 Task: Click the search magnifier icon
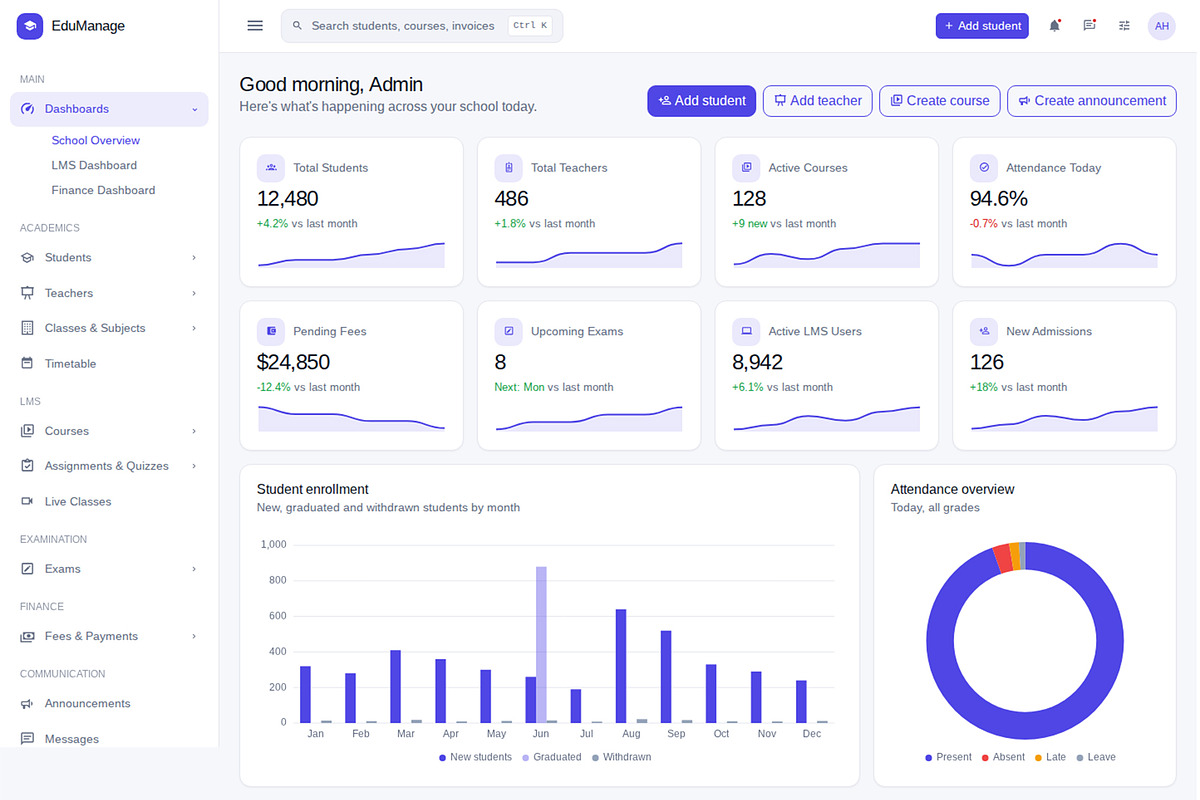click(x=297, y=26)
